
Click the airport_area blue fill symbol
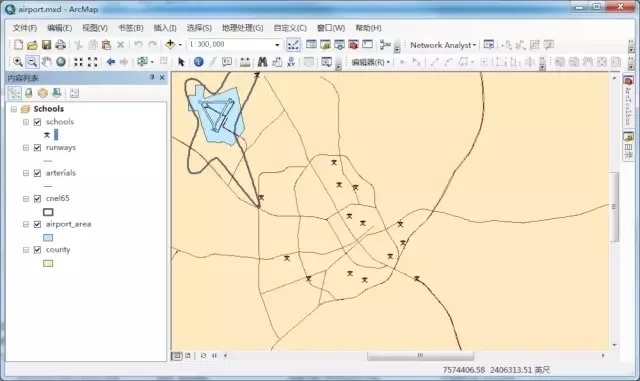48,238
